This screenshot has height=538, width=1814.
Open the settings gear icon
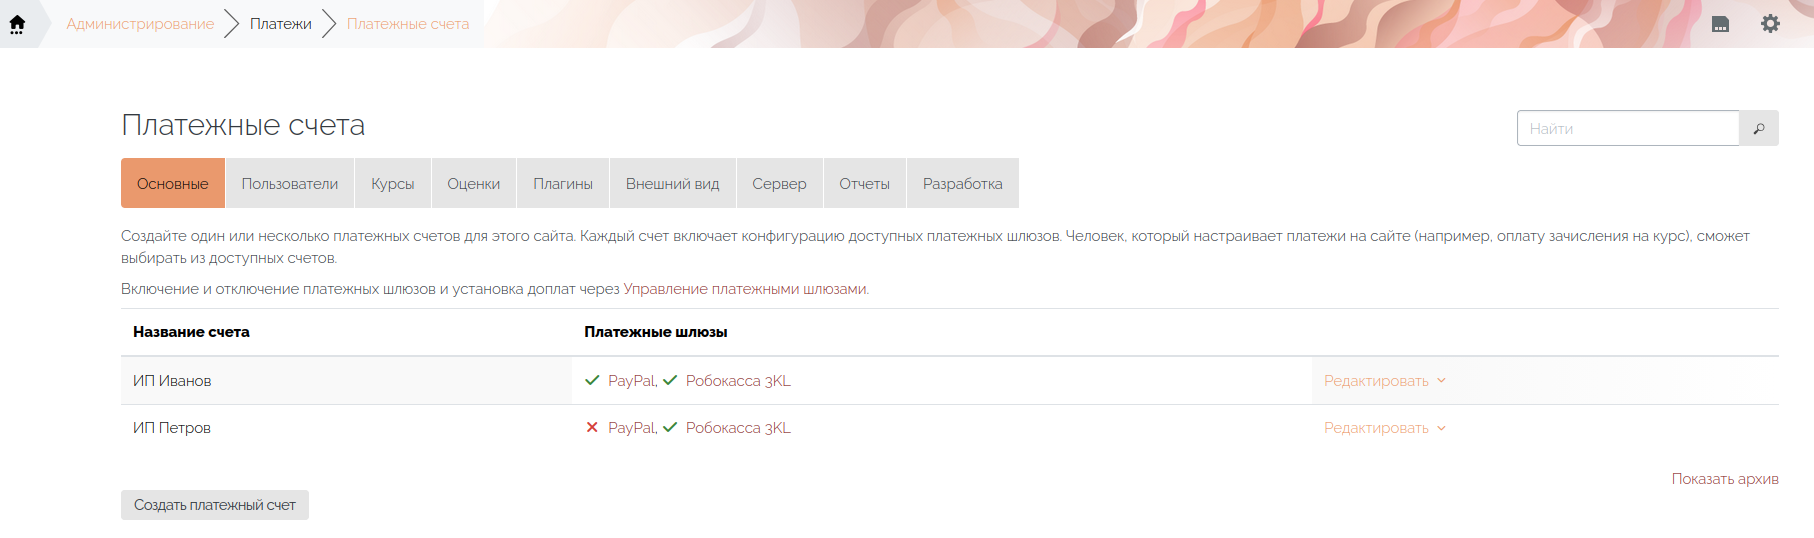pyautogui.click(x=1770, y=24)
